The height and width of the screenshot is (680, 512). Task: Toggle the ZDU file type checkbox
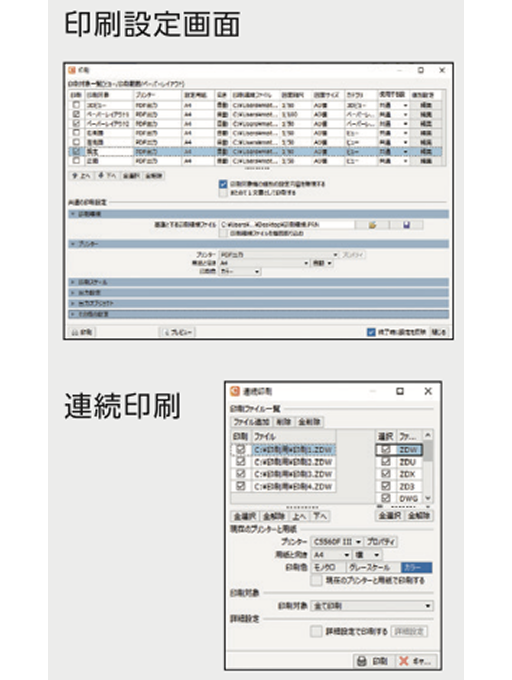(385, 461)
